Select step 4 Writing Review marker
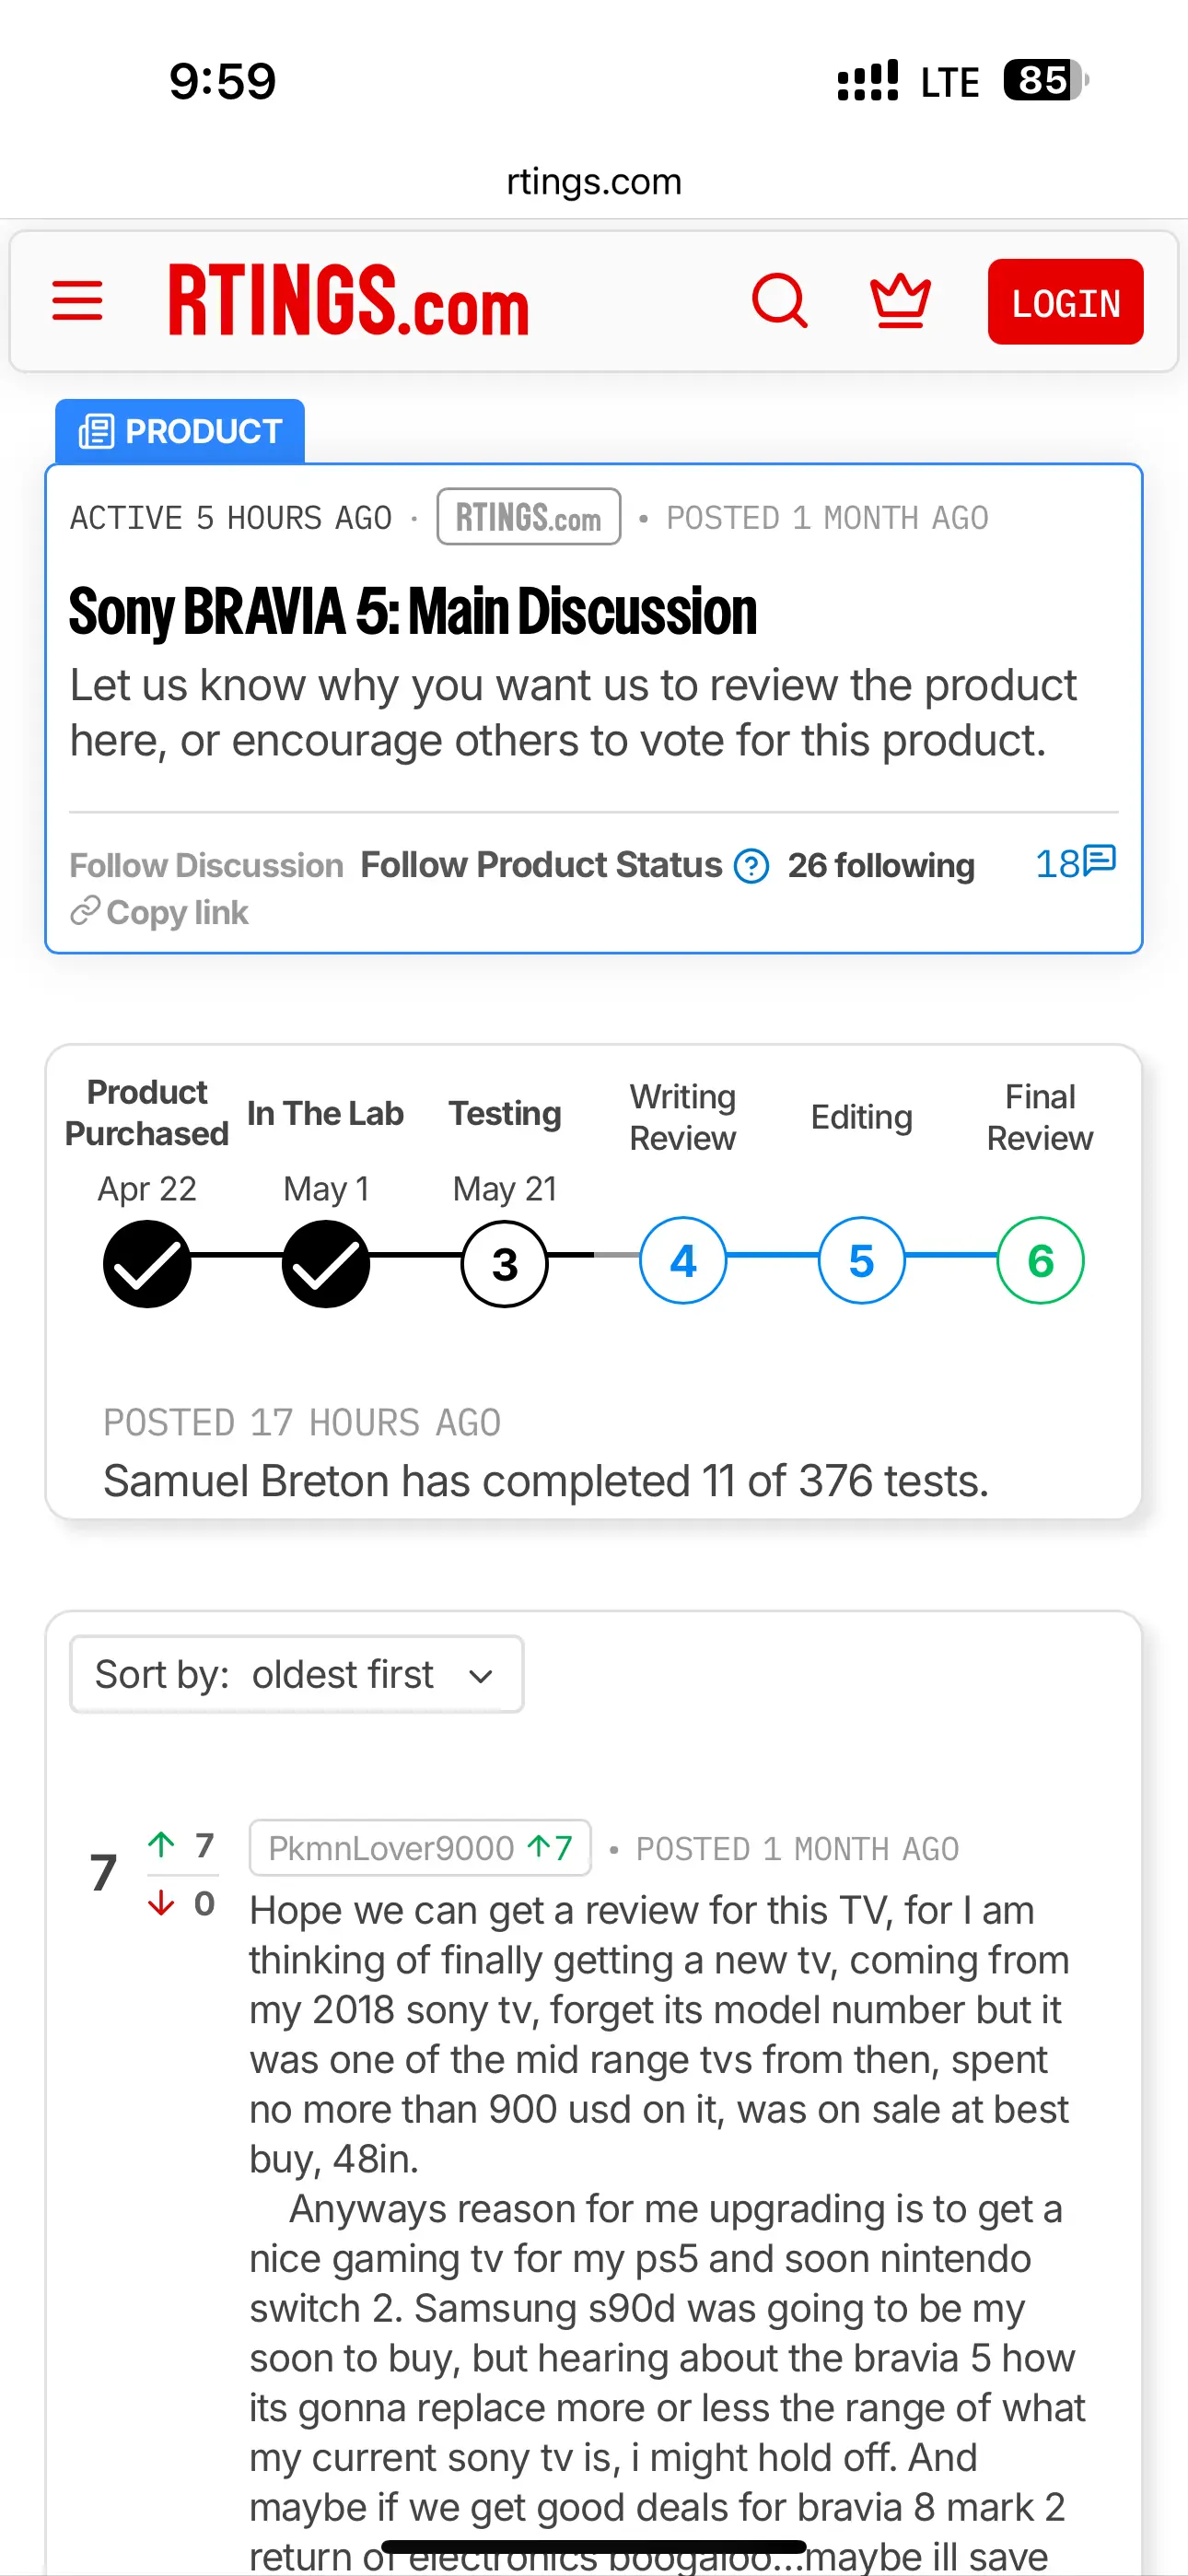 click(683, 1261)
